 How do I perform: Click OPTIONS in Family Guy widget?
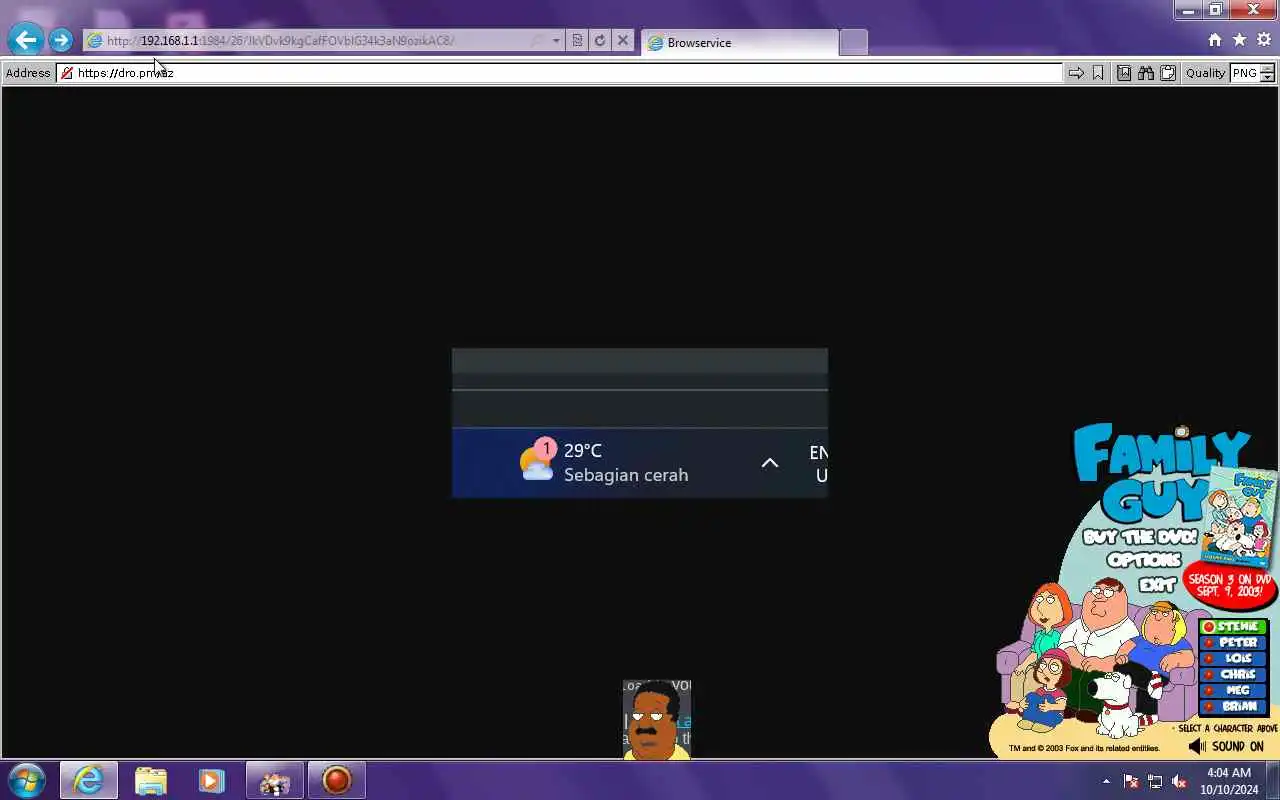pos(1143,561)
